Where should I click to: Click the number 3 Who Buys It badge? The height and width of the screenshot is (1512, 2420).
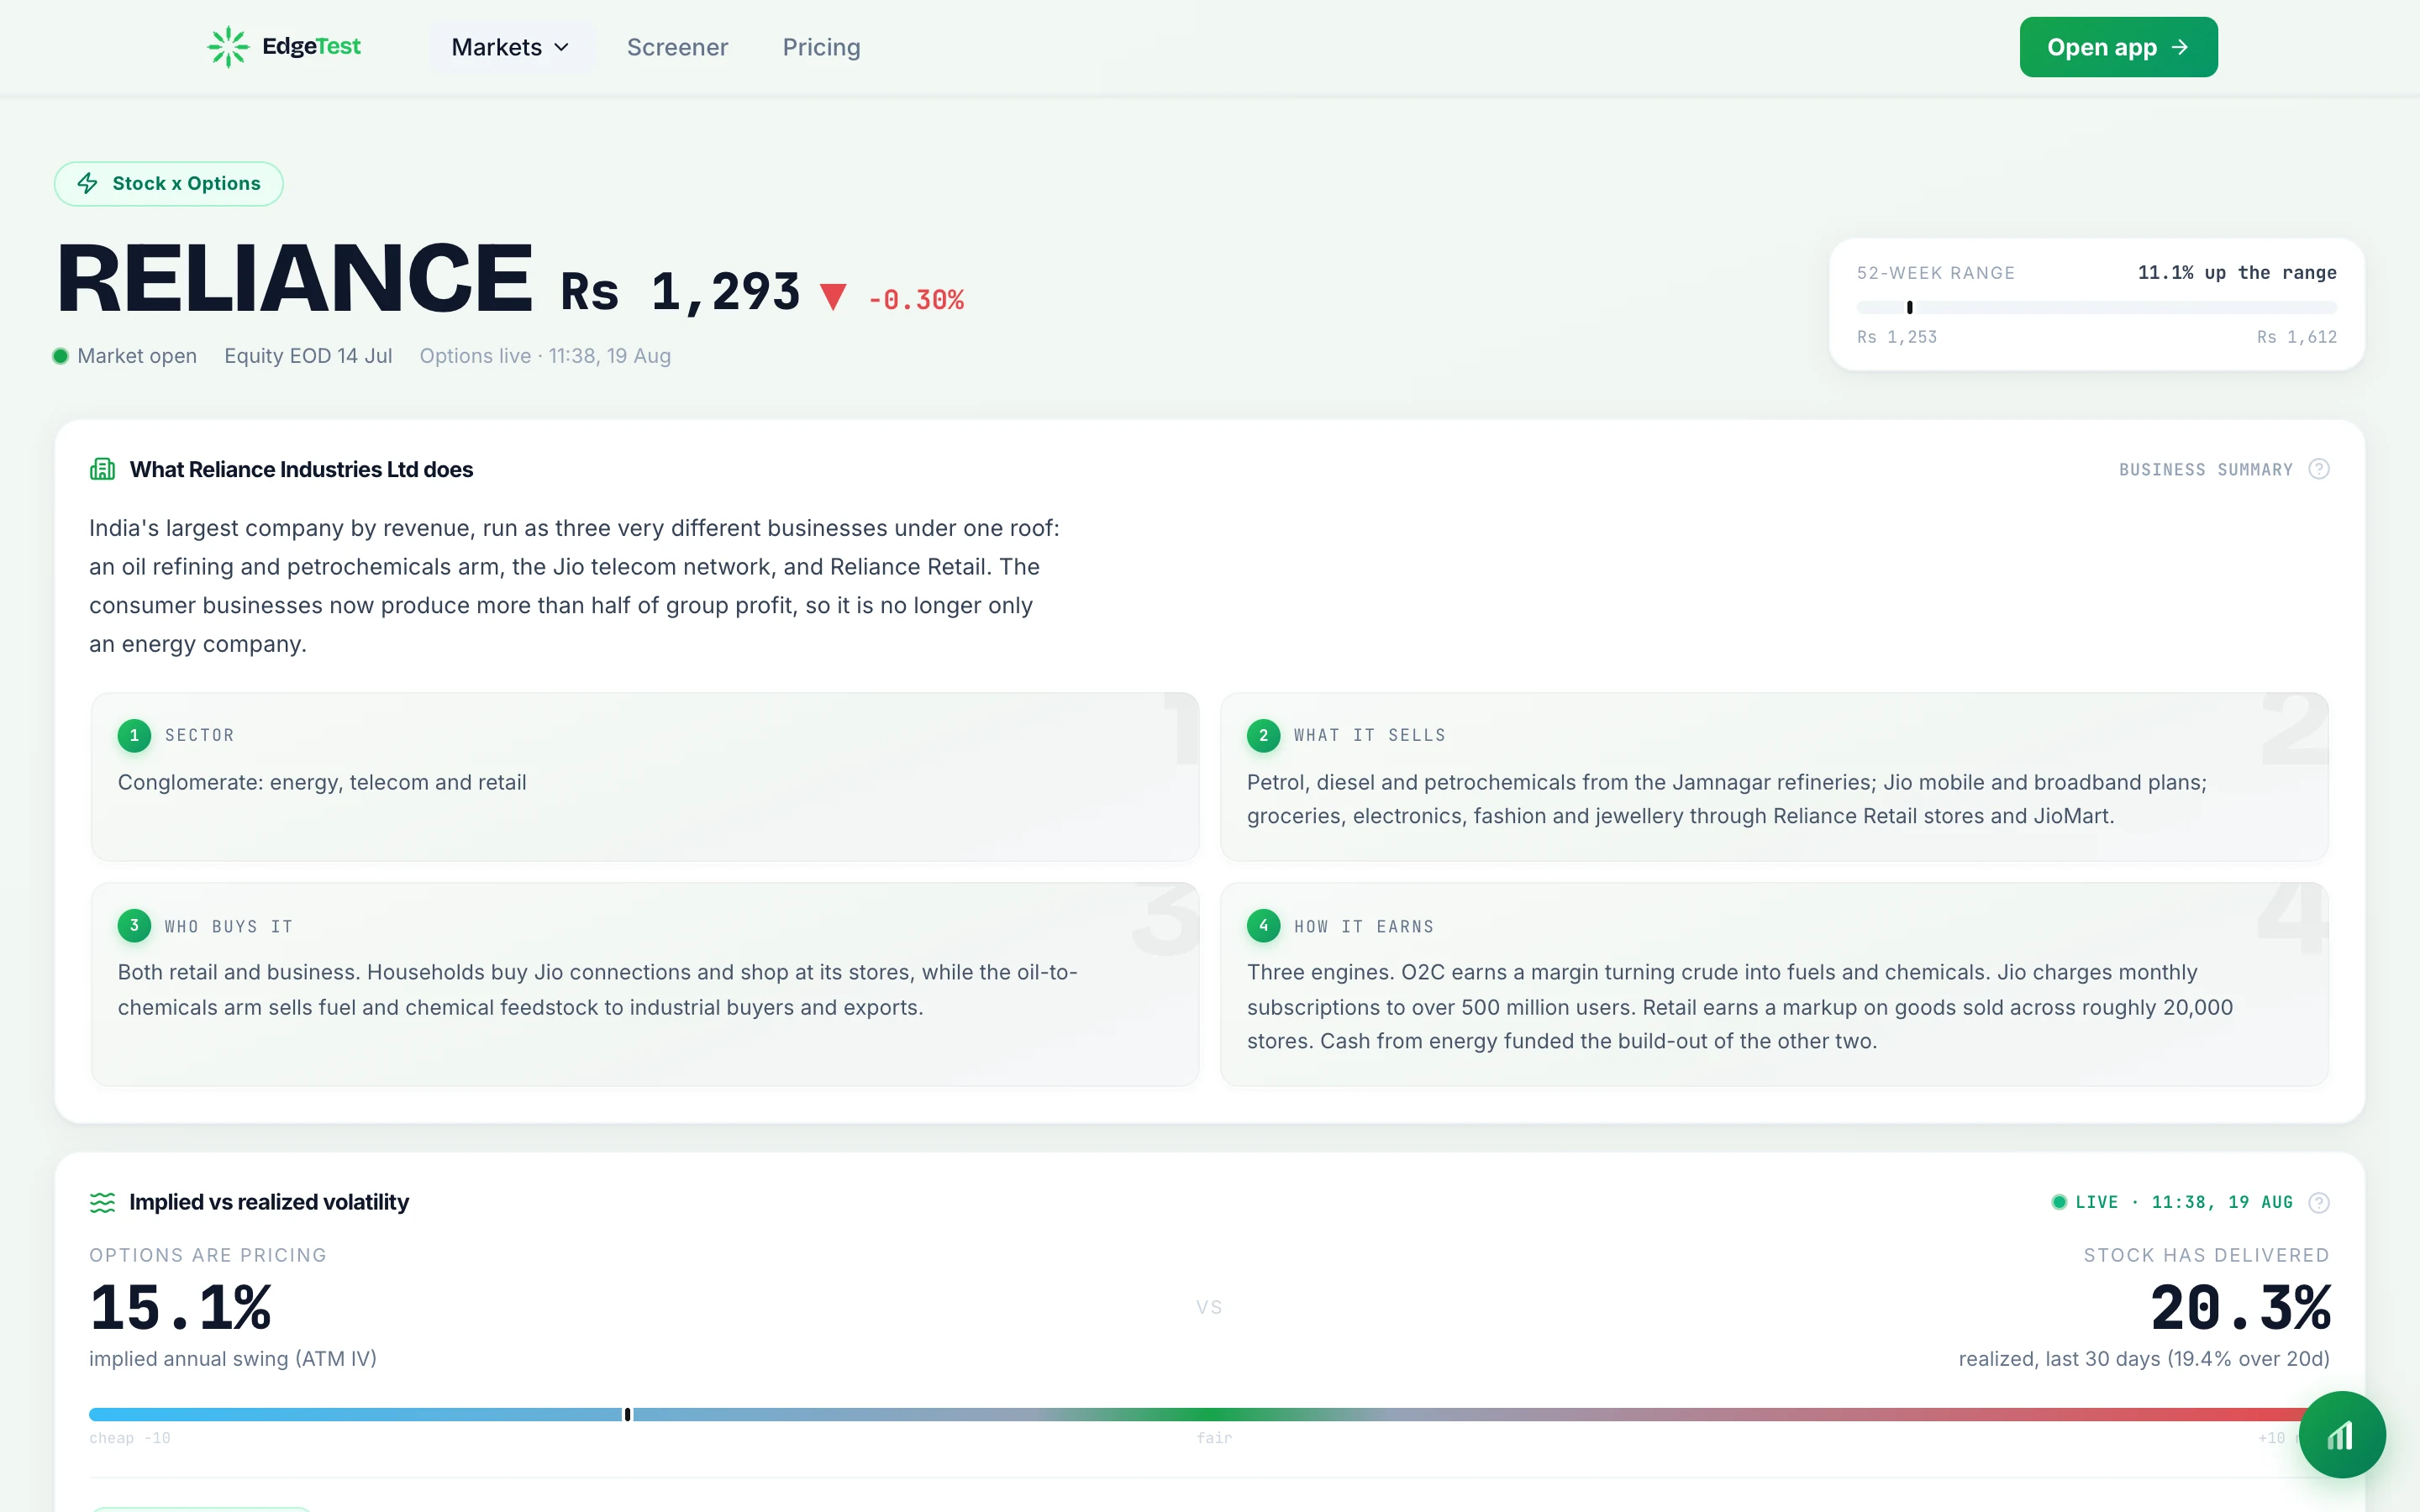[x=134, y=926]
